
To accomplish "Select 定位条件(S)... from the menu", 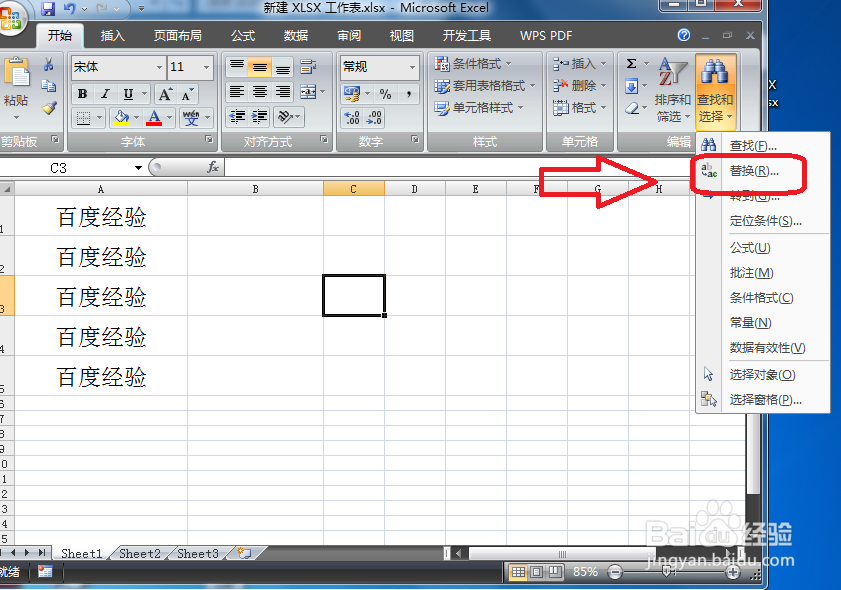I will 763,221.
